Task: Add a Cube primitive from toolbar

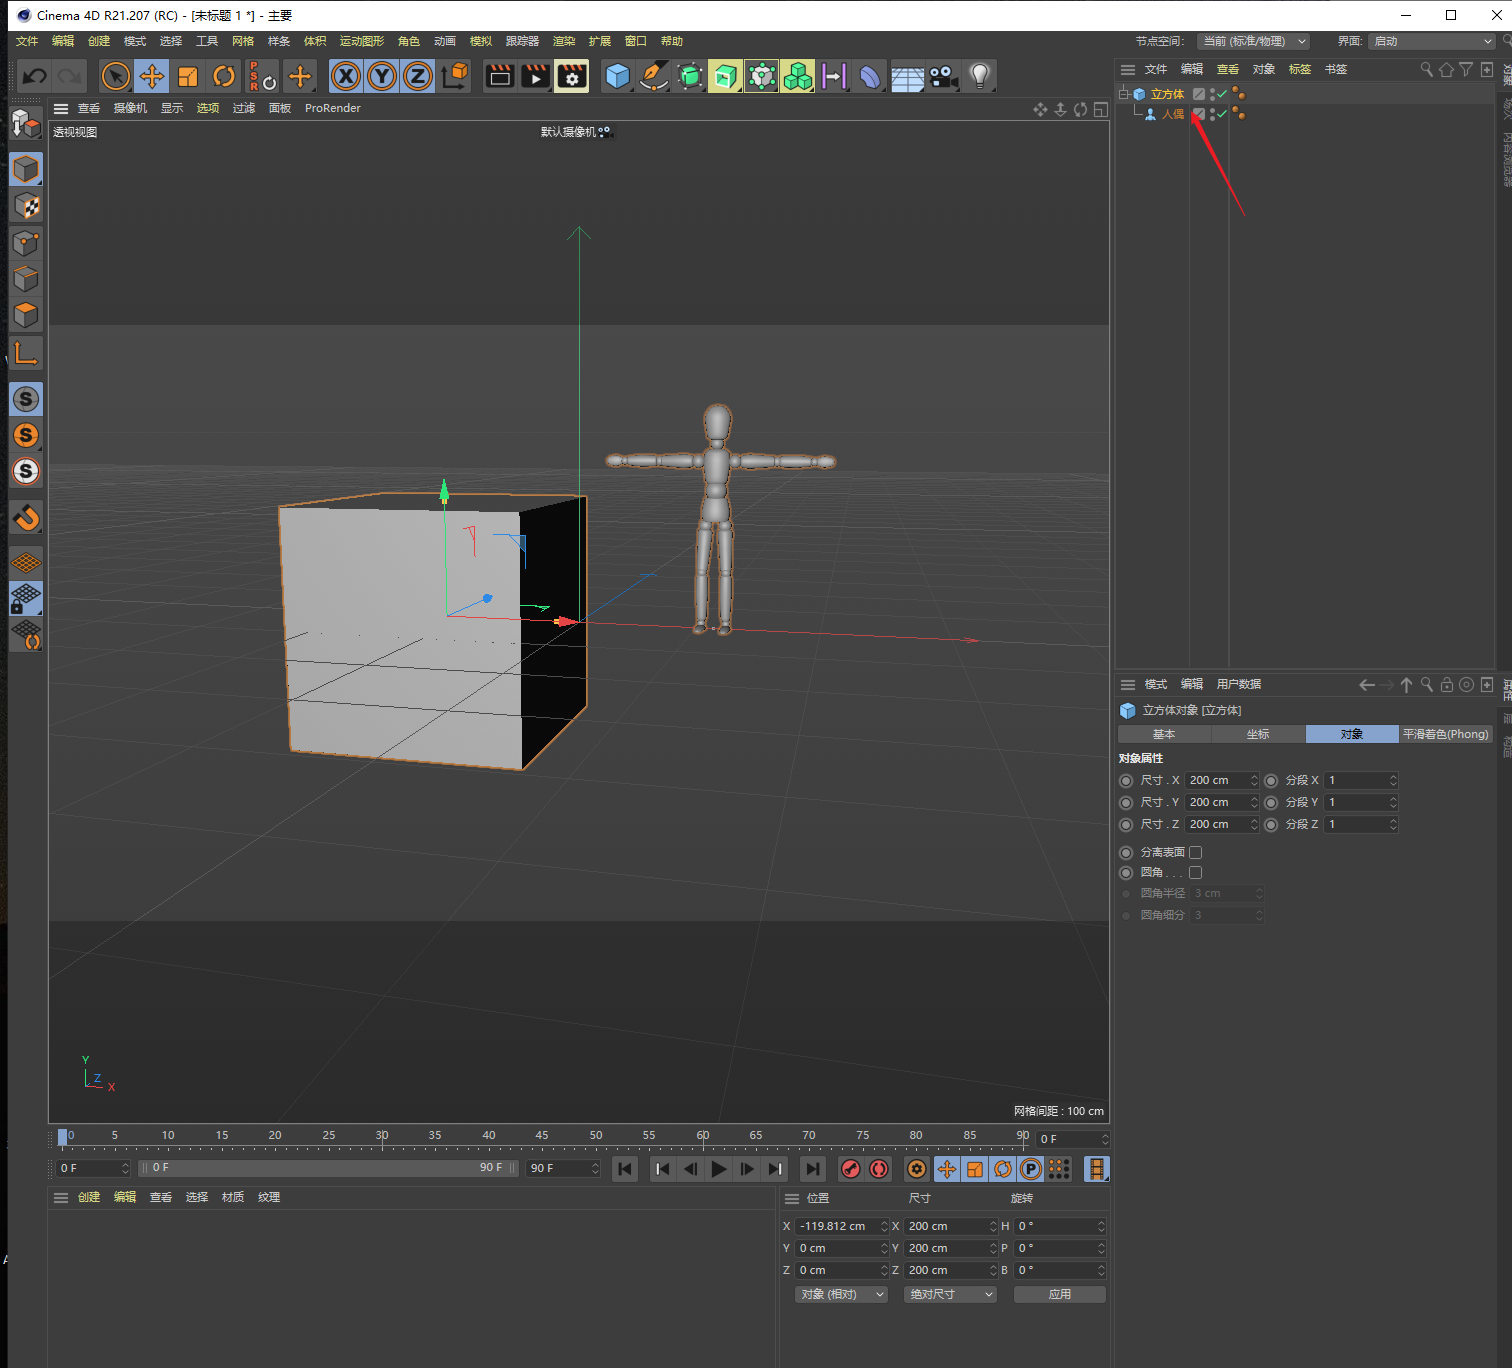Action: pyautogui.click(x=618, y=76)
